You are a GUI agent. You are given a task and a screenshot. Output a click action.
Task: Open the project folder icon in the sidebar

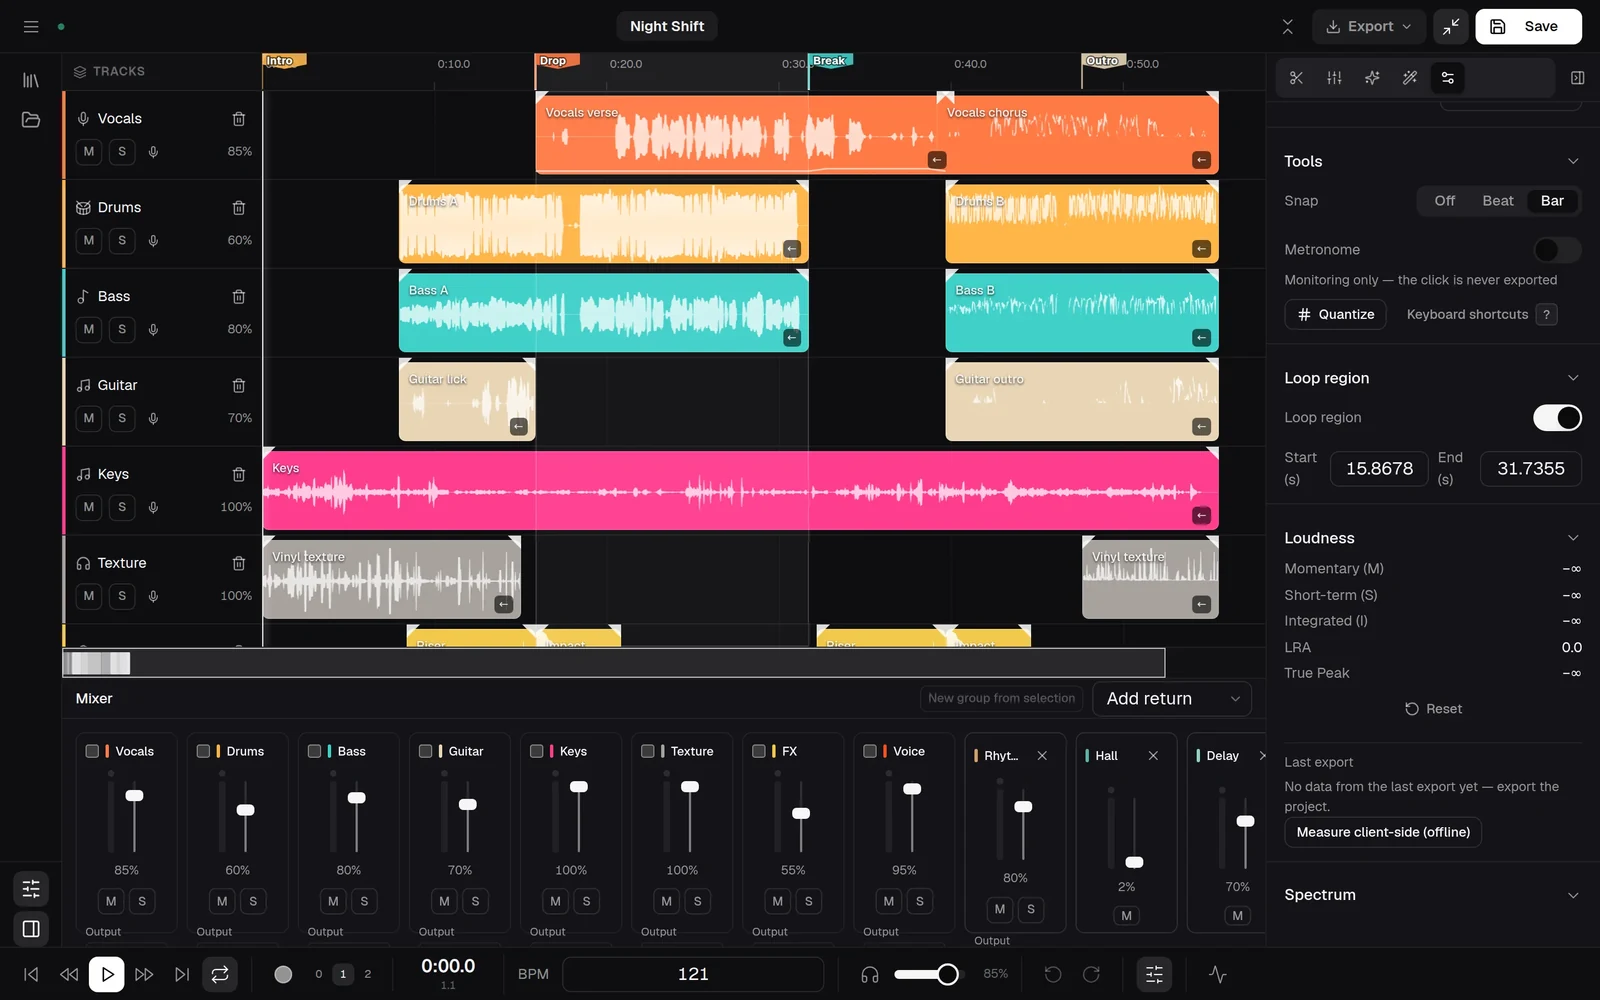point(31,120)
